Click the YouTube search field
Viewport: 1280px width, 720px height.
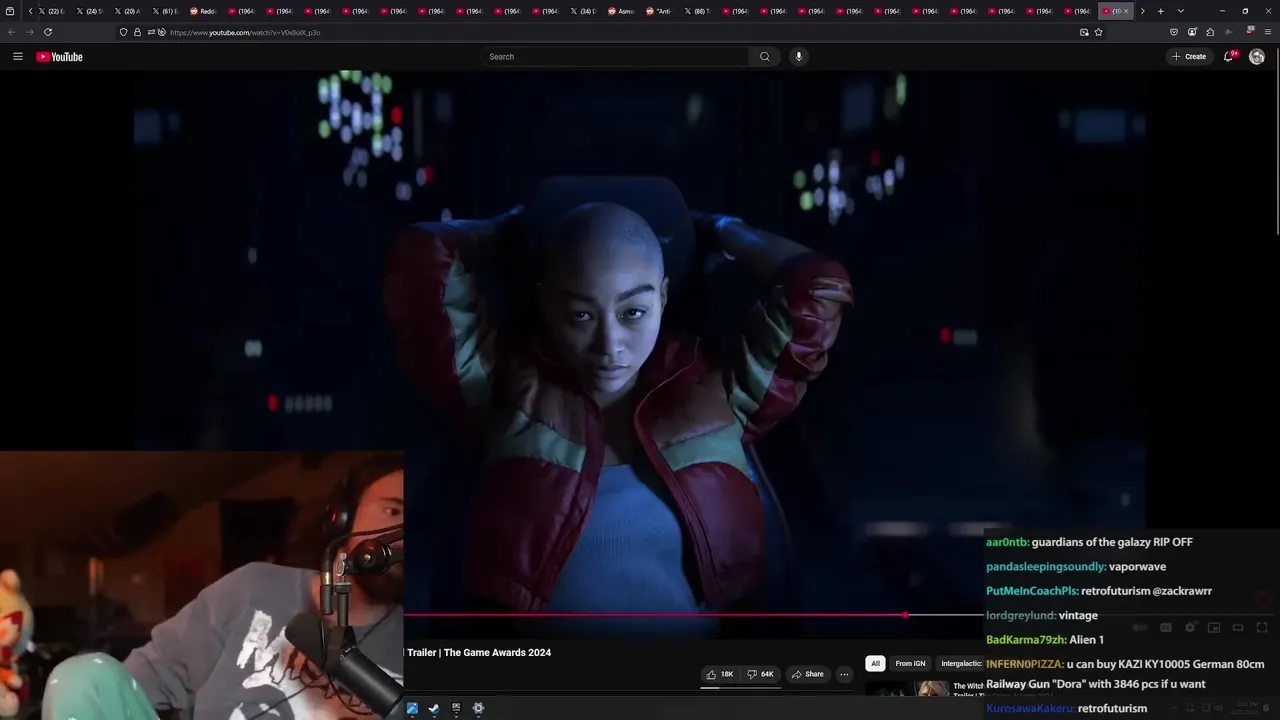(x=615, y=57)
